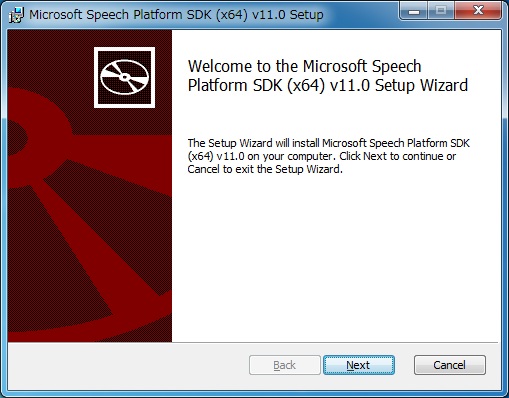The image size is (509, 398).
Task: Click the 'Setup Wizard will install' description text
Action: click(329, 156)
